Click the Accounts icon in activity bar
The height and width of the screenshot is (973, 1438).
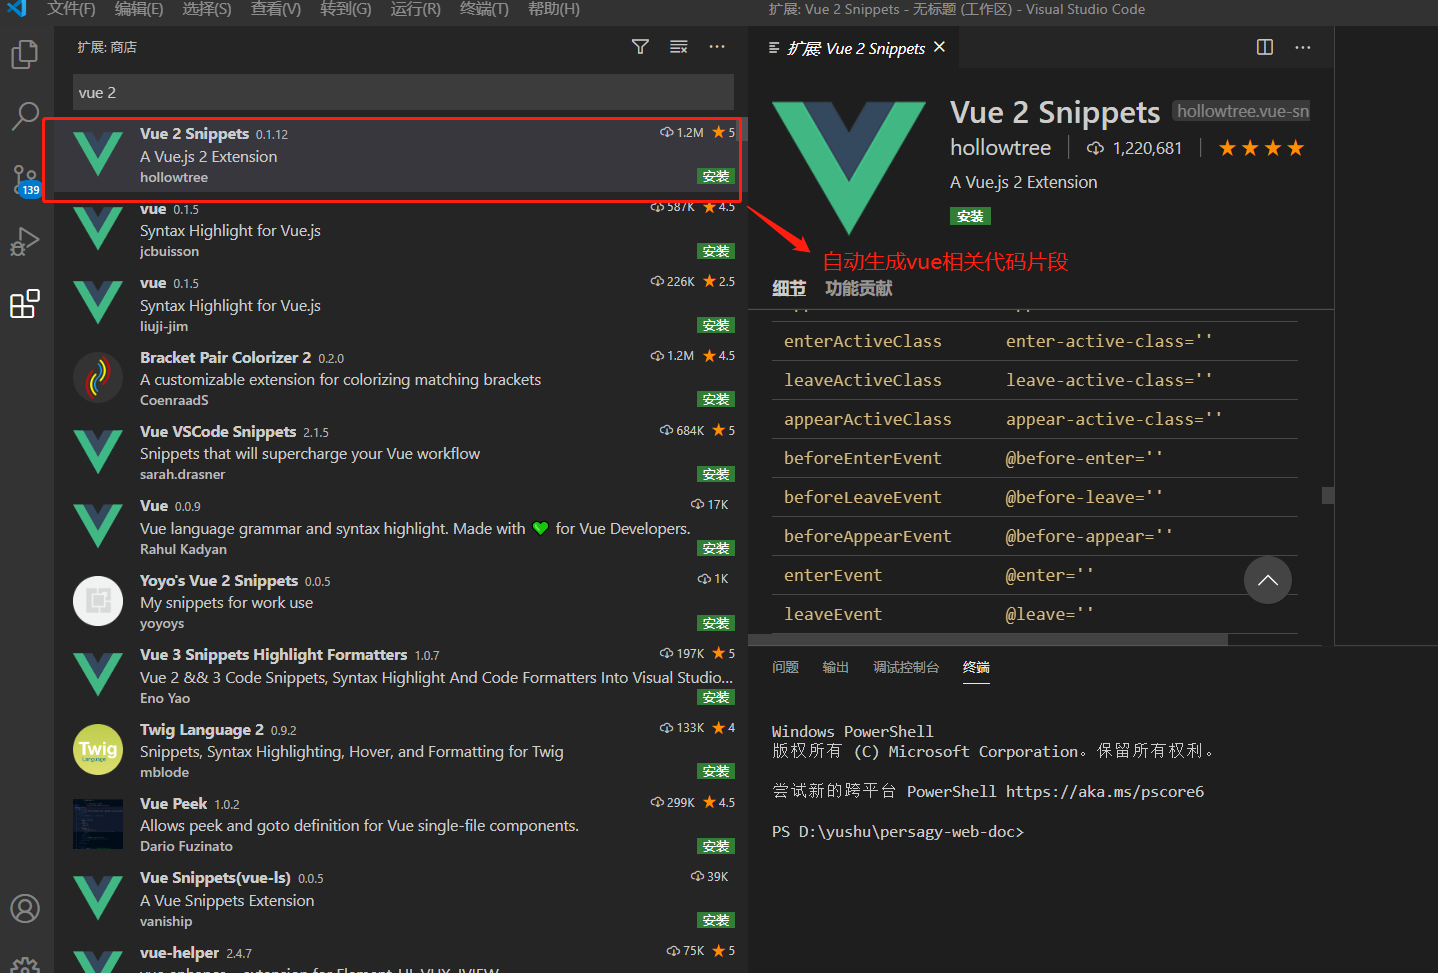tap(25, 908)
